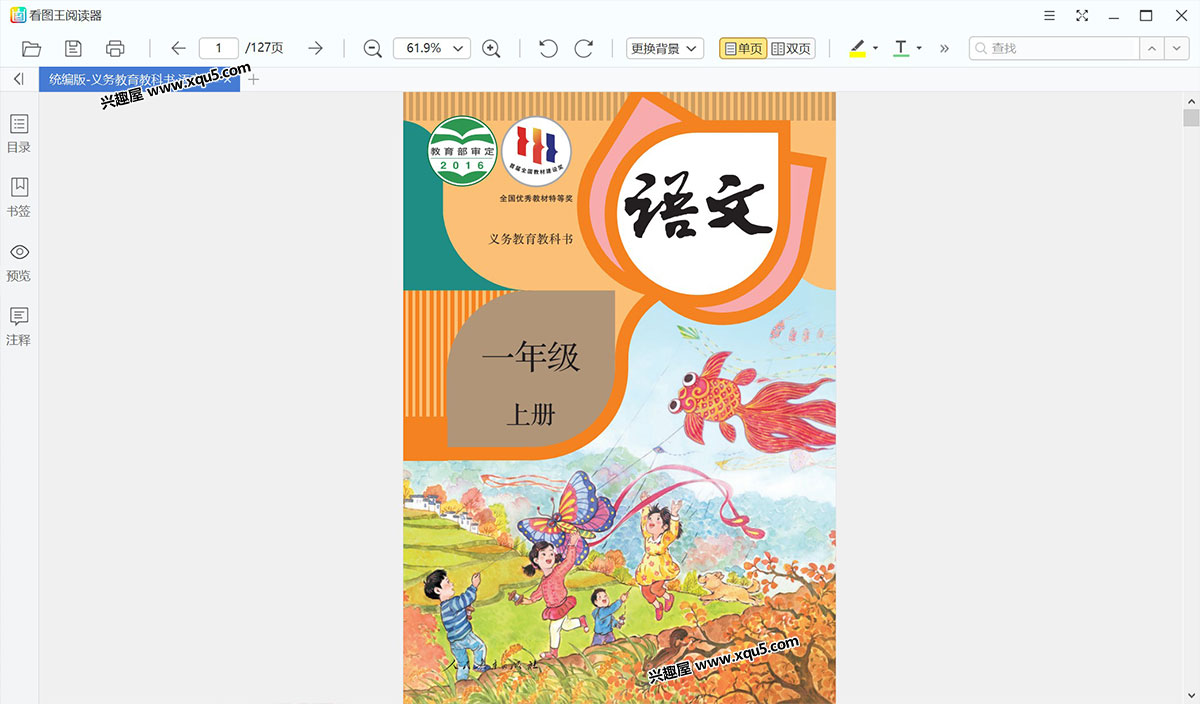Screen dimensions: 1200x704
Task: Open the 预览 preview panel
Action: (x=19, y=262)
